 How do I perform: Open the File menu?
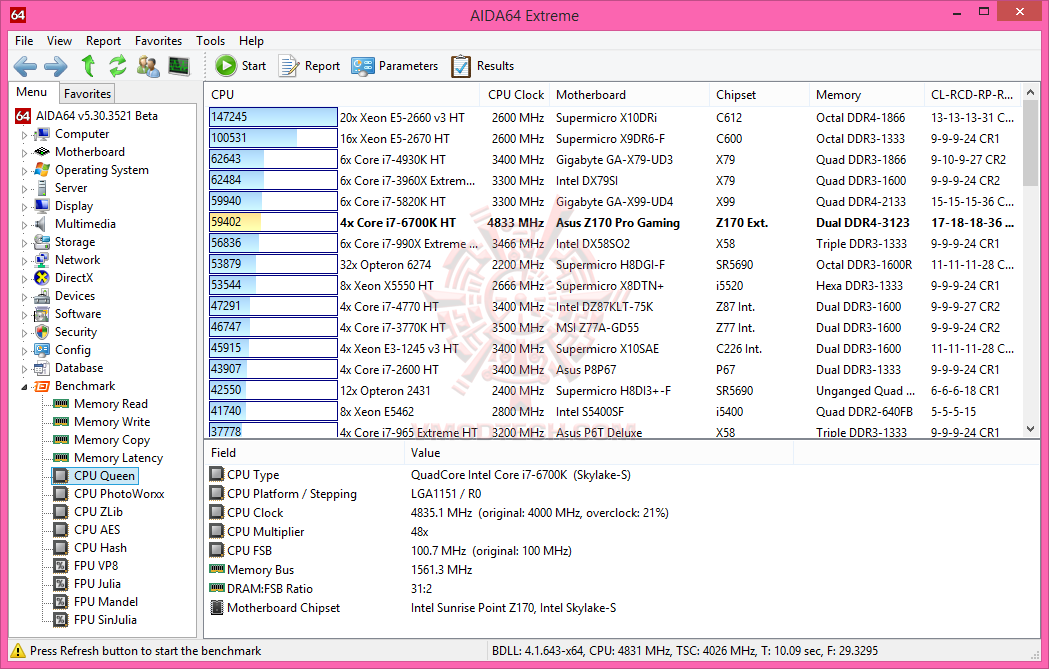(24, 41)
